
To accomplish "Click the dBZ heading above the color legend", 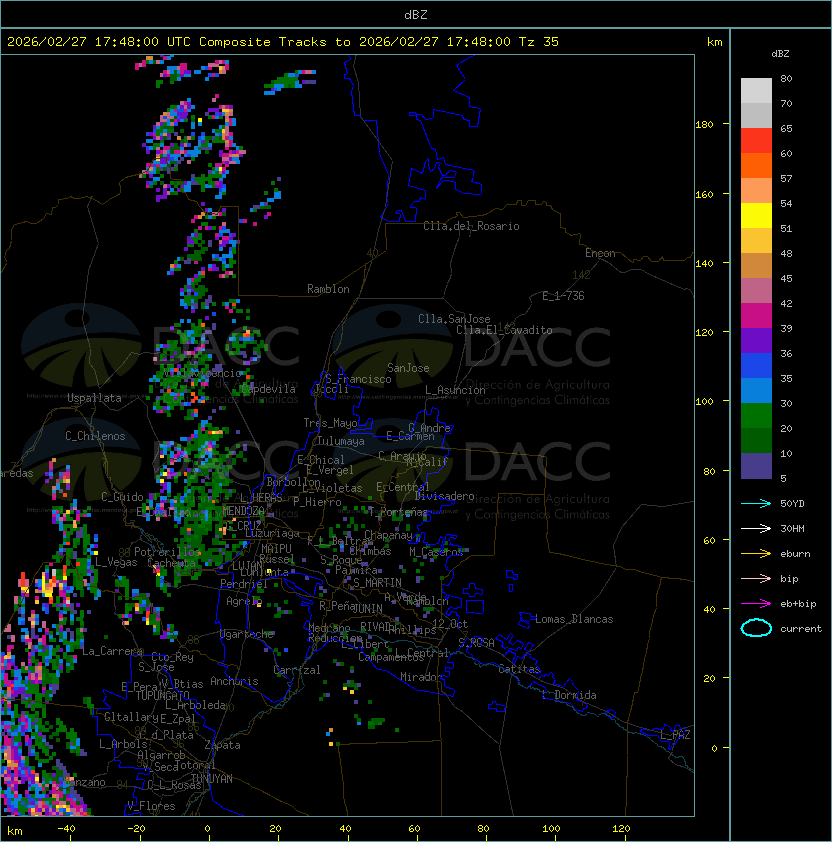I will point(780,54).
